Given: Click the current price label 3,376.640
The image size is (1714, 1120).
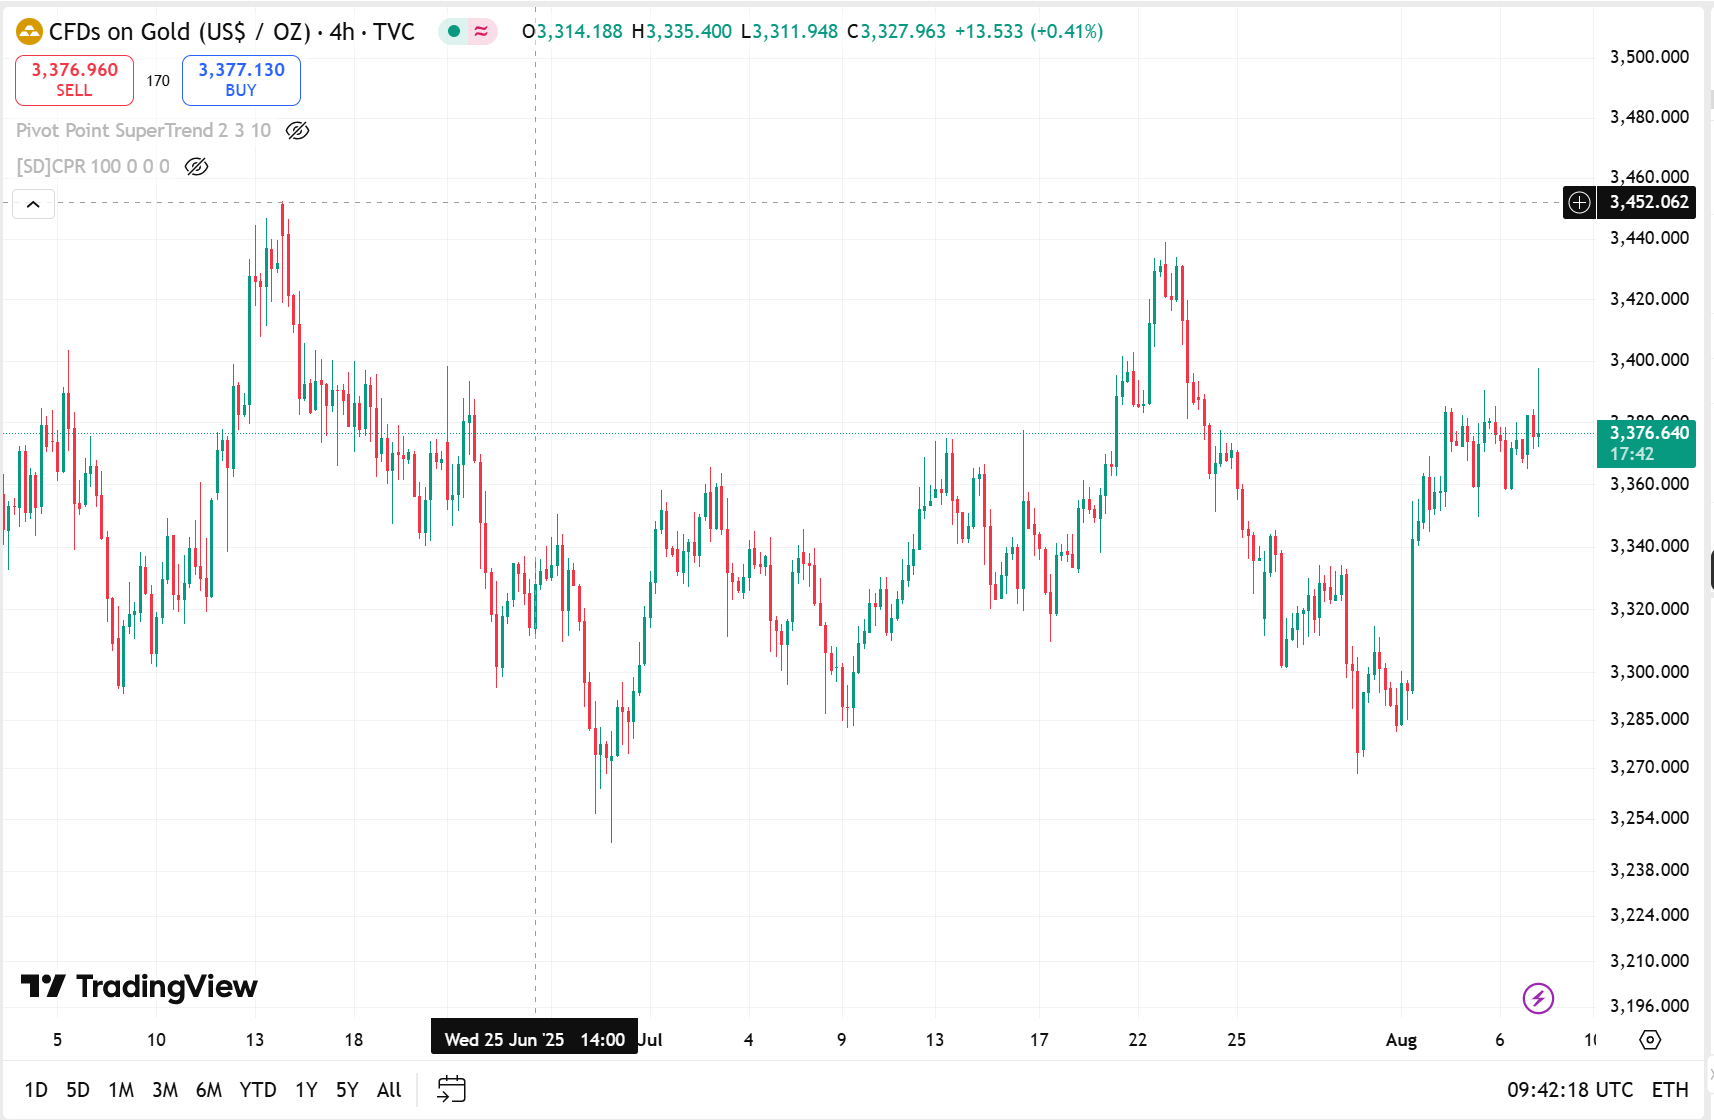Looking at the screenshot, I should coord(1647,443).
